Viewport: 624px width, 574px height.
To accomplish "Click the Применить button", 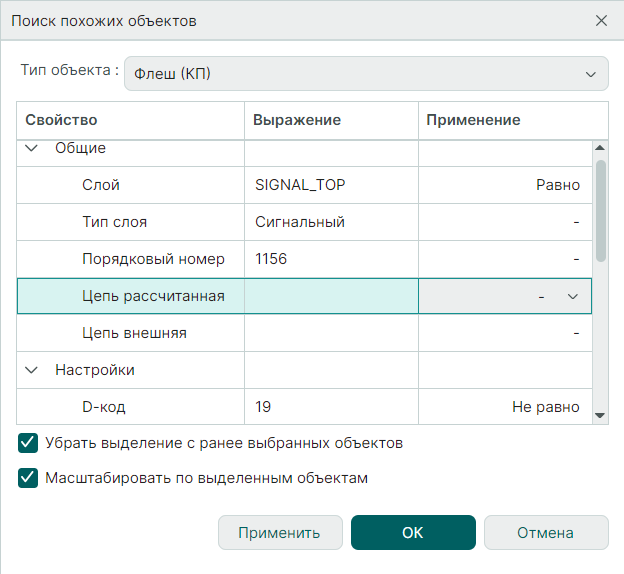I will click(279, 533).
